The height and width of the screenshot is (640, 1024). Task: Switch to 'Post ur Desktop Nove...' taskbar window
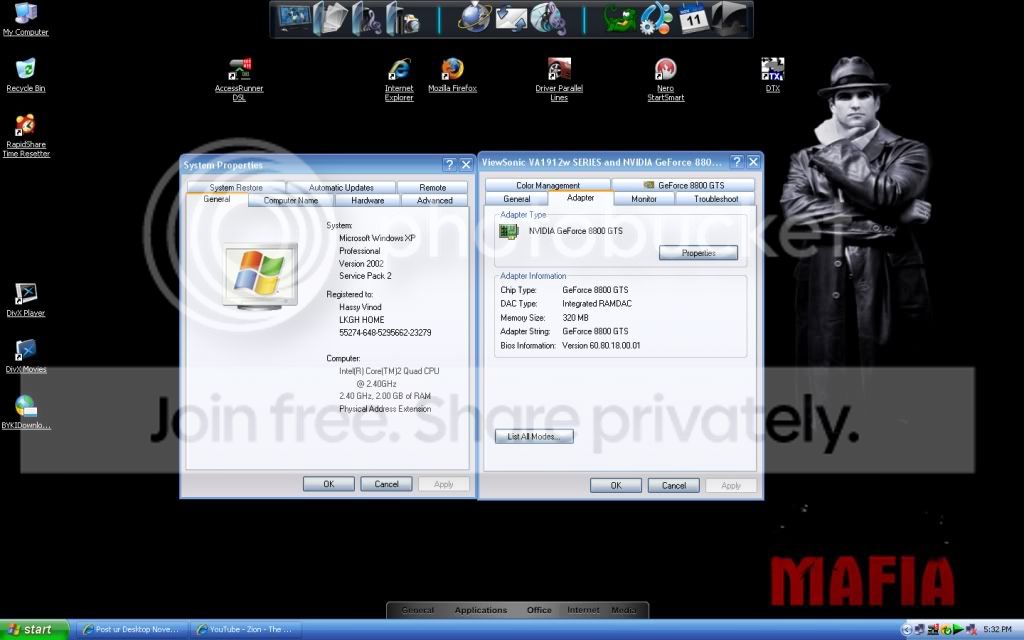click(131, 630)
